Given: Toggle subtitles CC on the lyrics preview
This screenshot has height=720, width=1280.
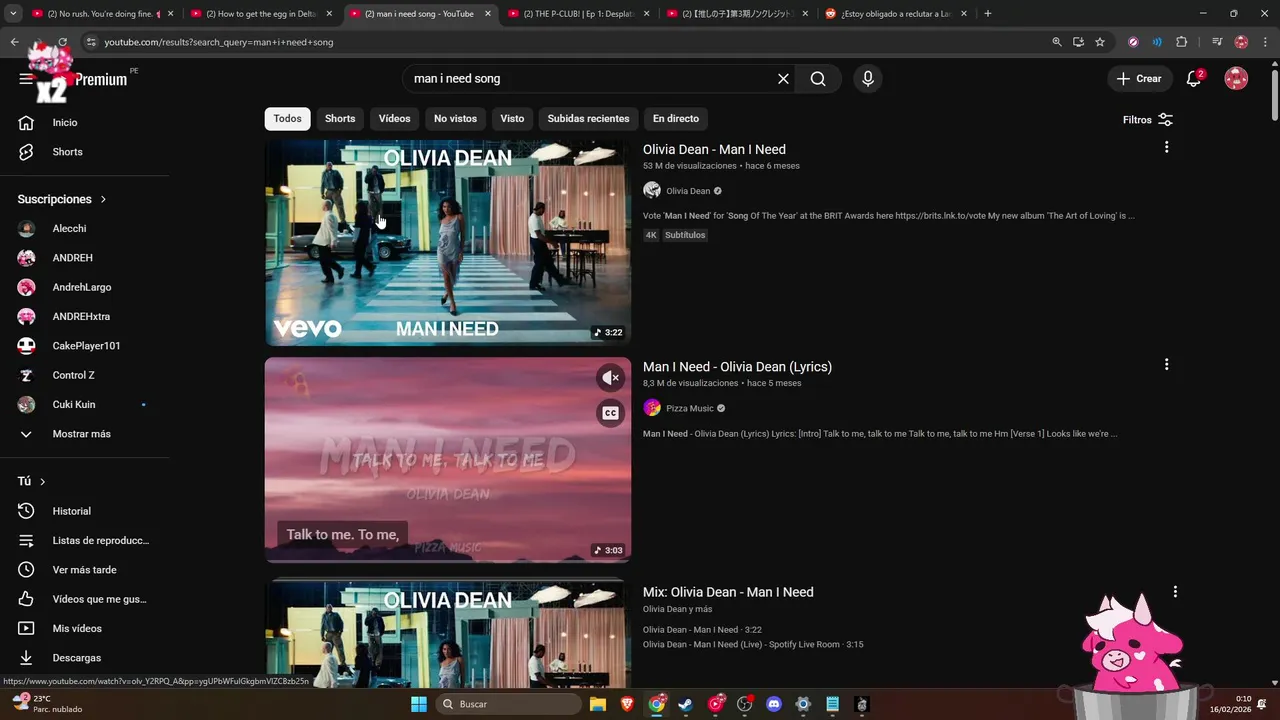Looking at the screenshot, I should [x=610, y=413].
